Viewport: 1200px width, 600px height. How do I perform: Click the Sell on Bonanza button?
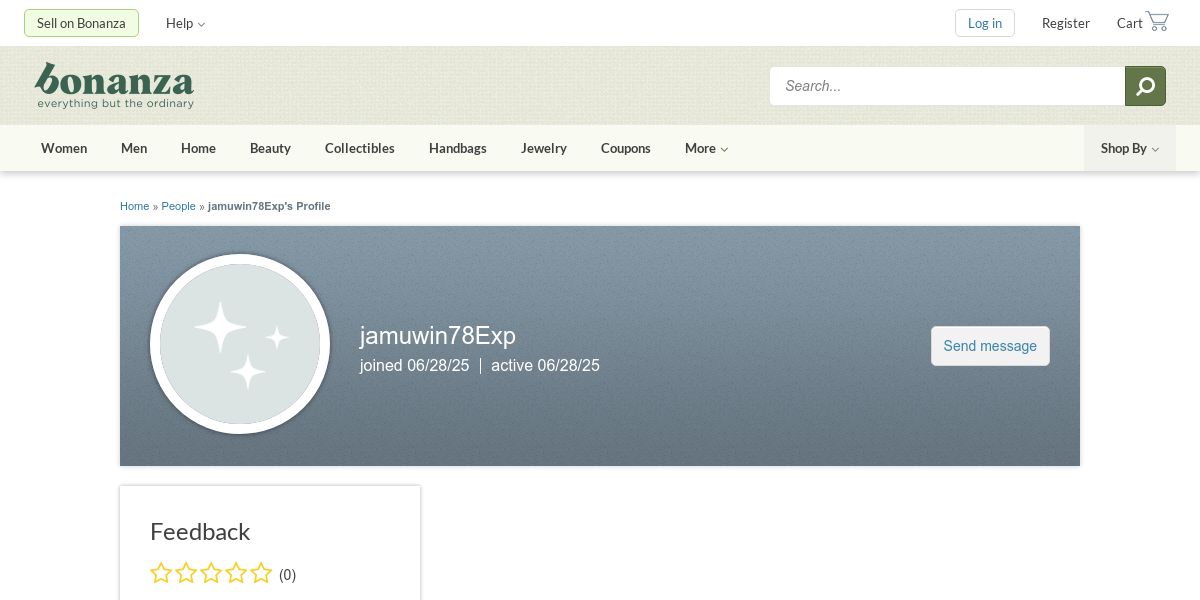point(81,23)
